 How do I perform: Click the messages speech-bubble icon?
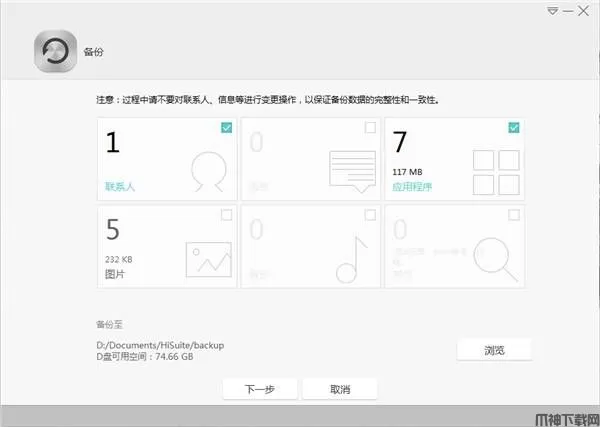tap(352, 171)
